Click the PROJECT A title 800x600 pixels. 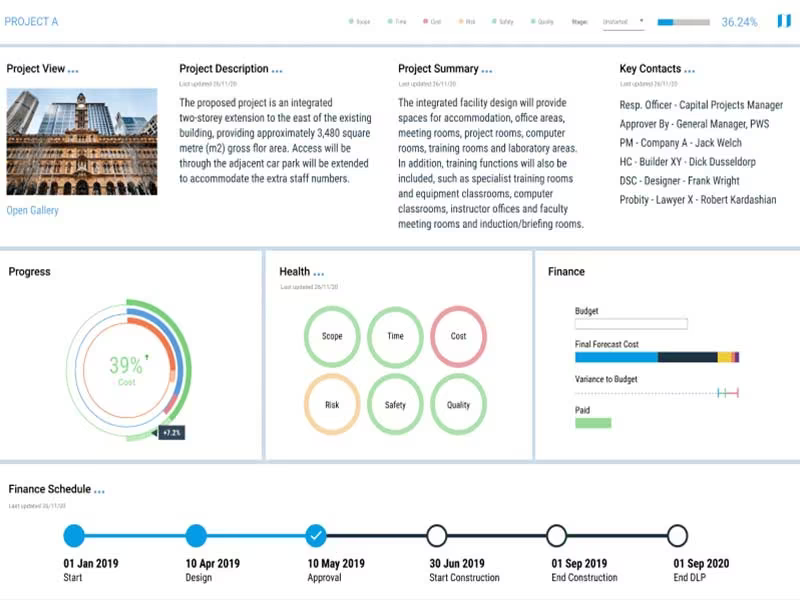click(x=31, y=21)
